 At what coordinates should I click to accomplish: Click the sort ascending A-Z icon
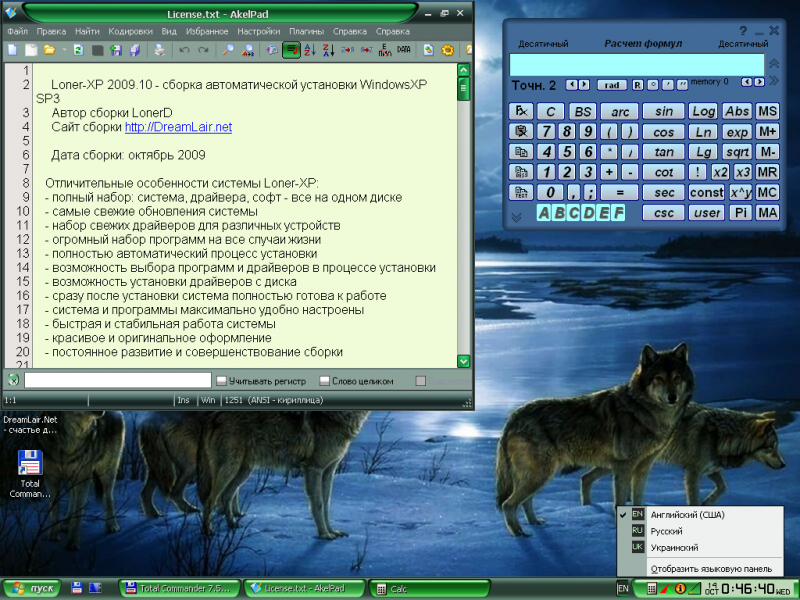click(309, 49)
